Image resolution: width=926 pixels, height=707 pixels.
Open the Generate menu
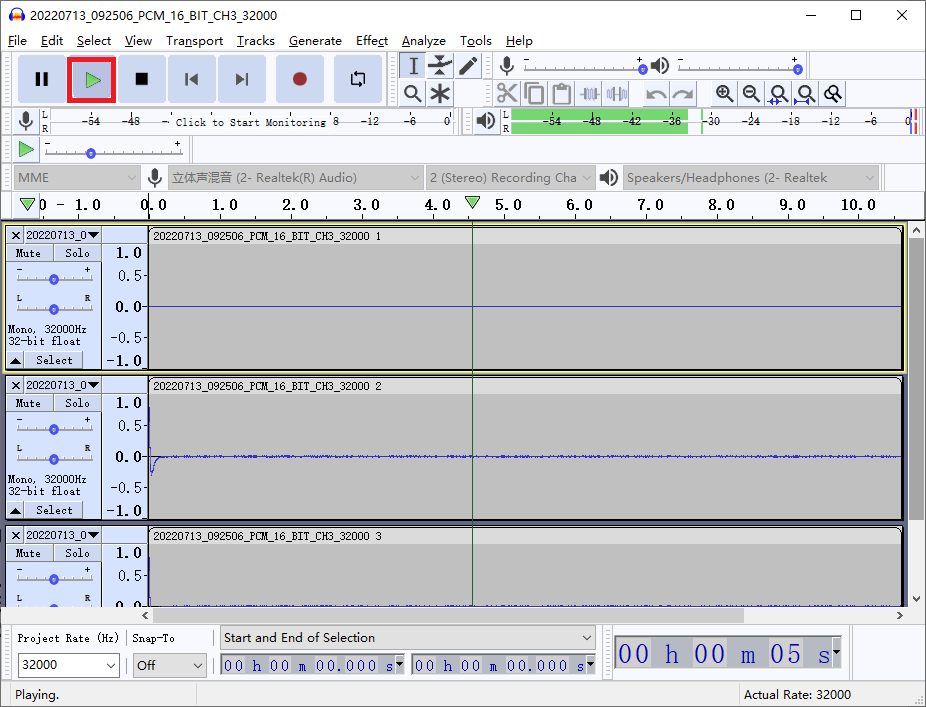click(x=315, y=41)
